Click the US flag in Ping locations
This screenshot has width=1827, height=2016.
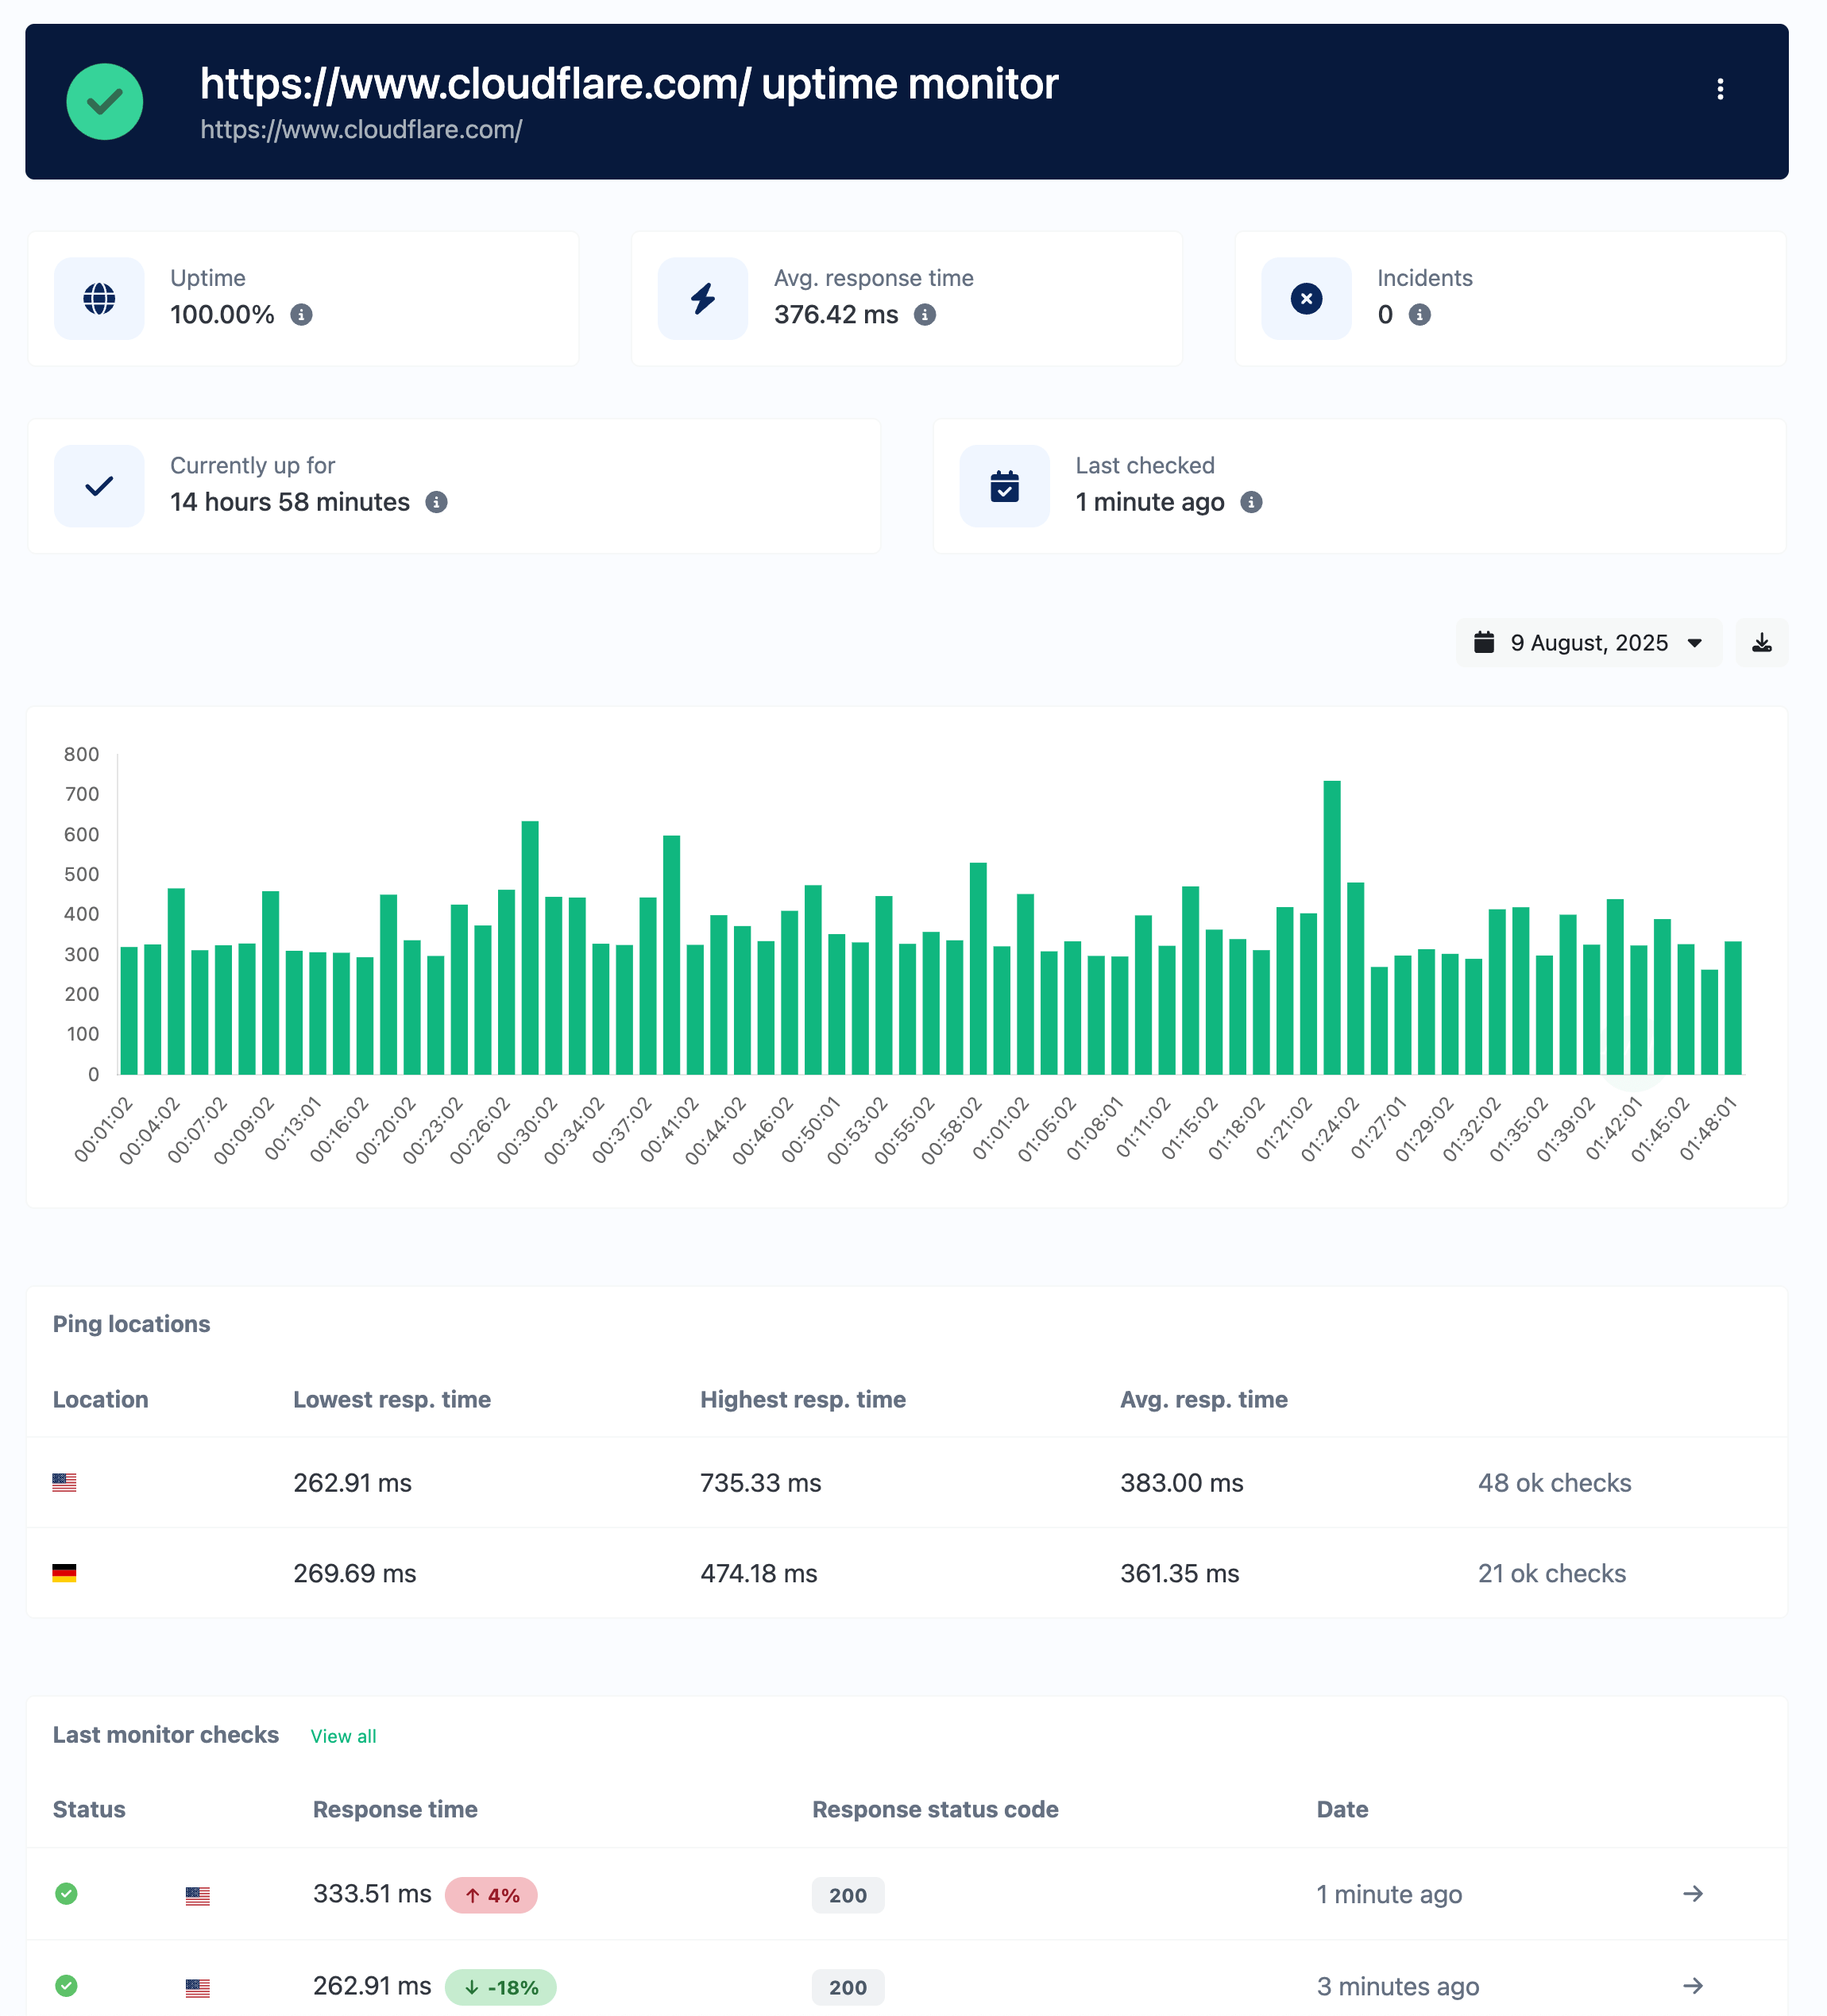(64, 1482)
